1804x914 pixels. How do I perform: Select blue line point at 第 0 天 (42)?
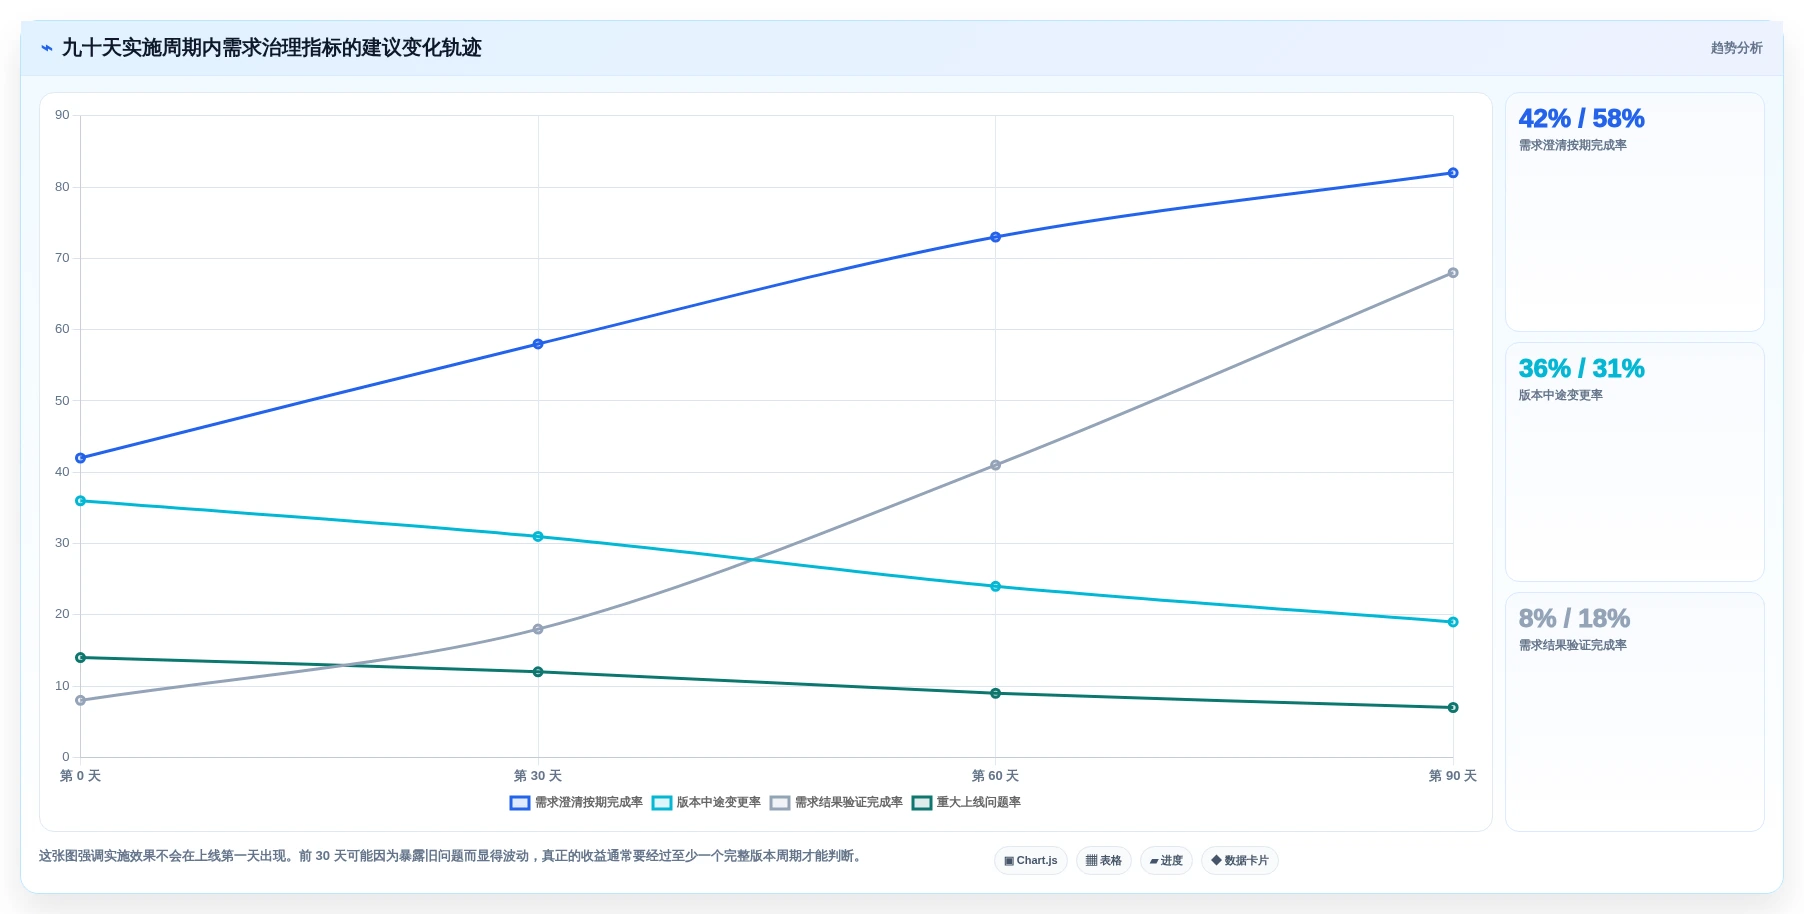pos(81,458)
